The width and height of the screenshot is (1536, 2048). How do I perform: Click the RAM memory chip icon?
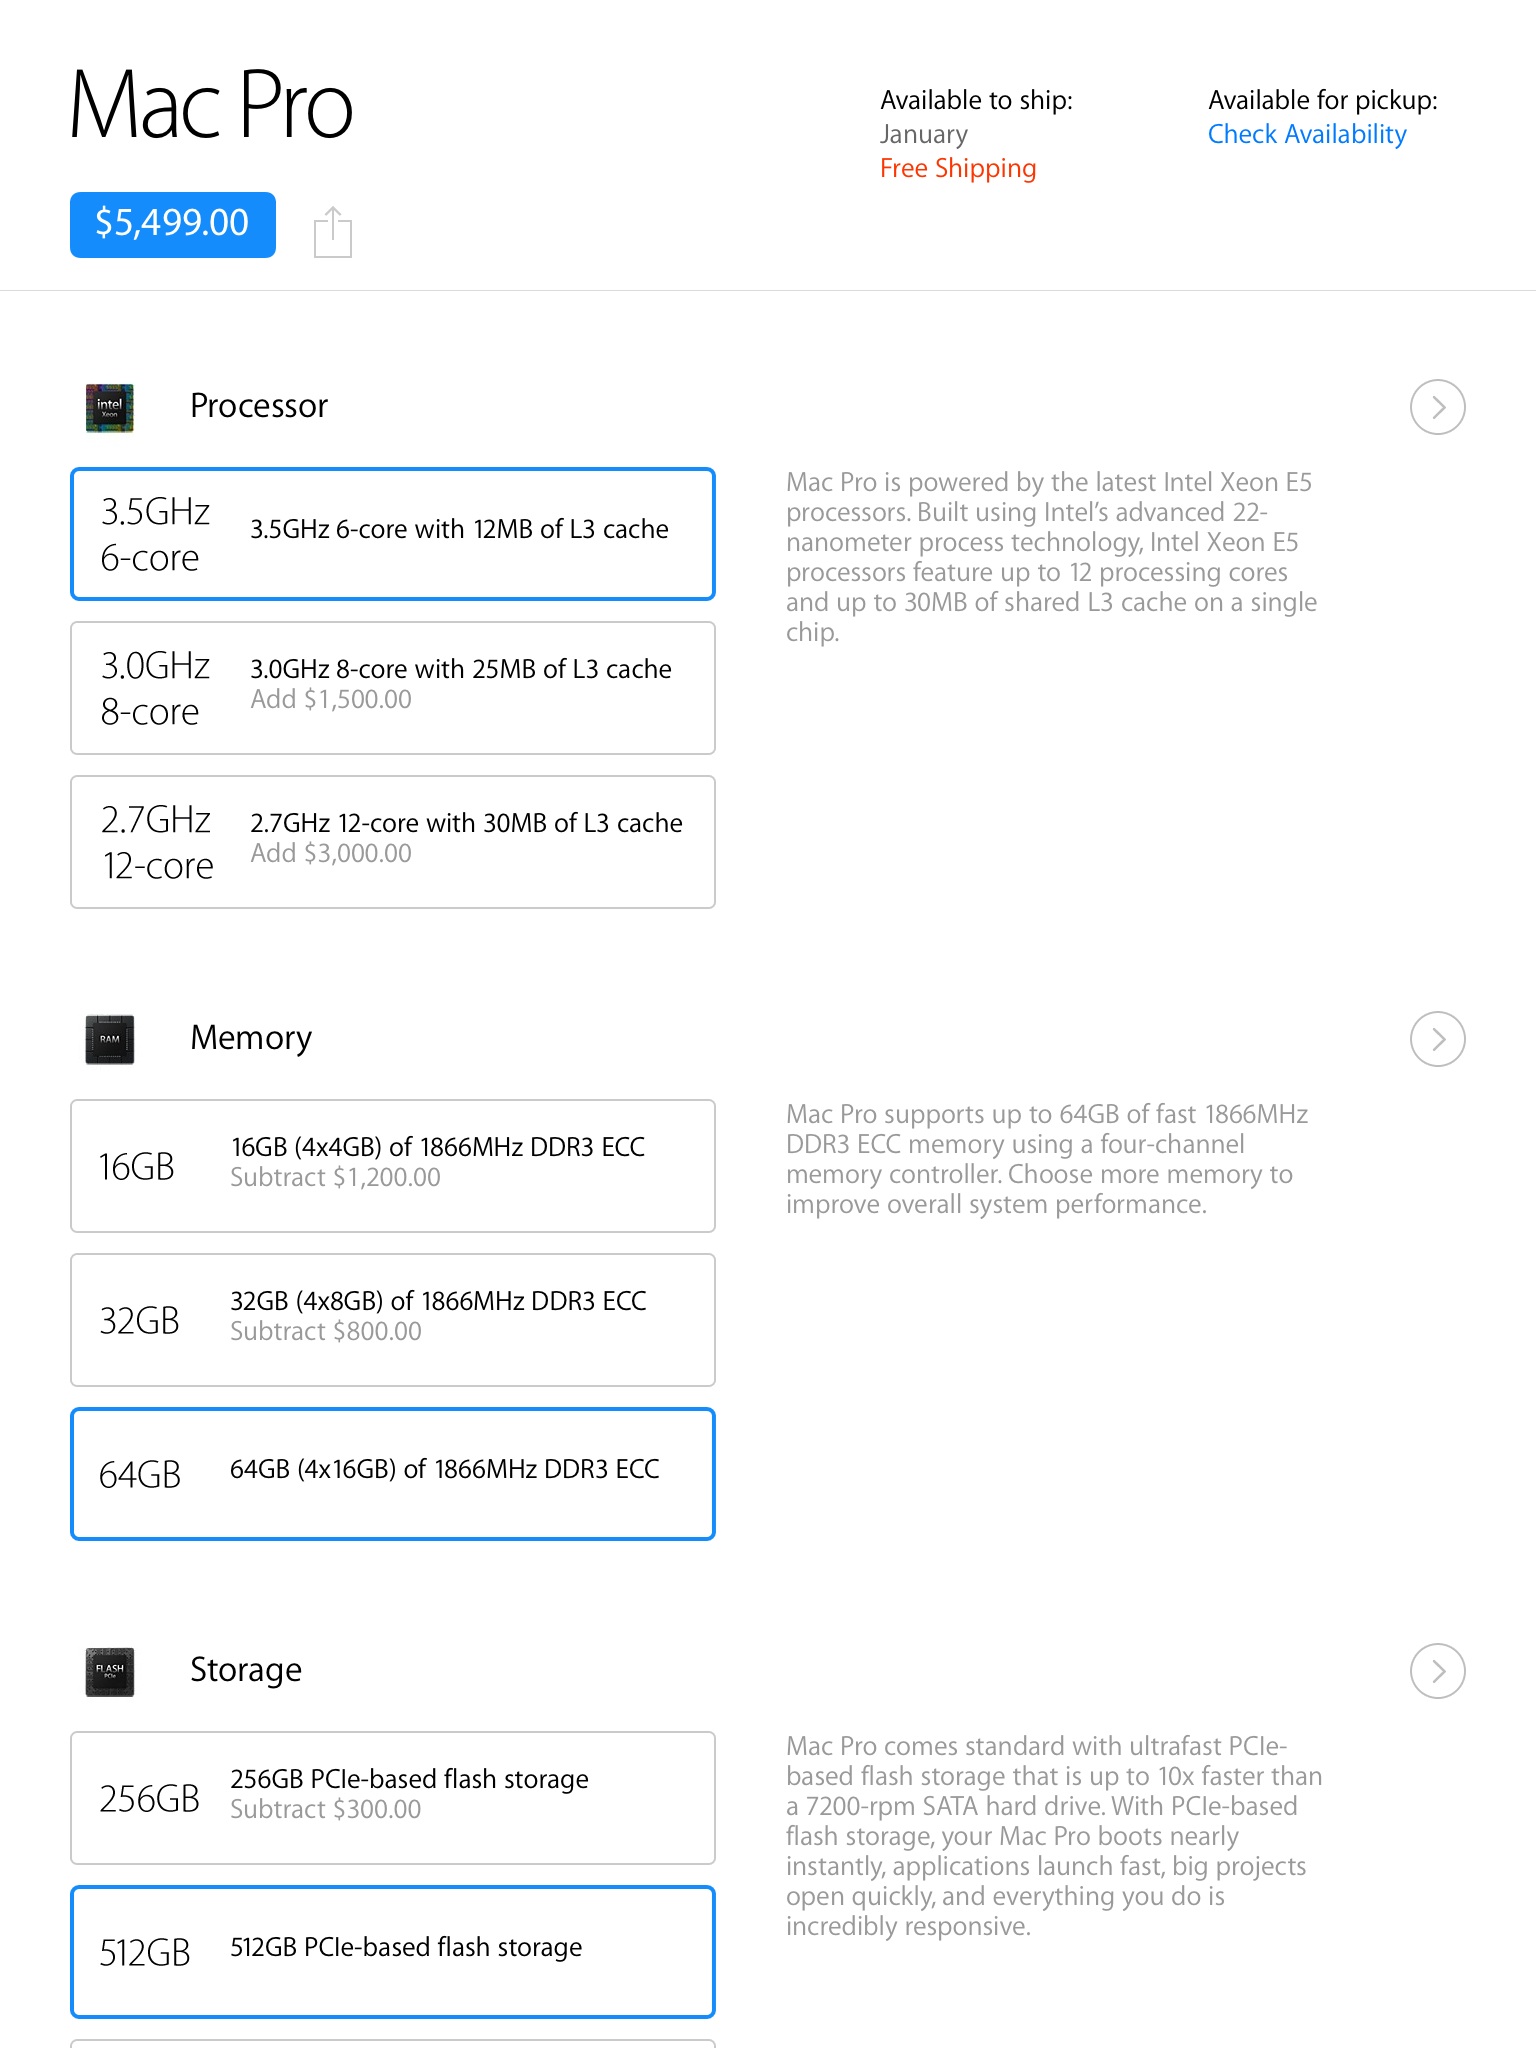click(110, 1039)
